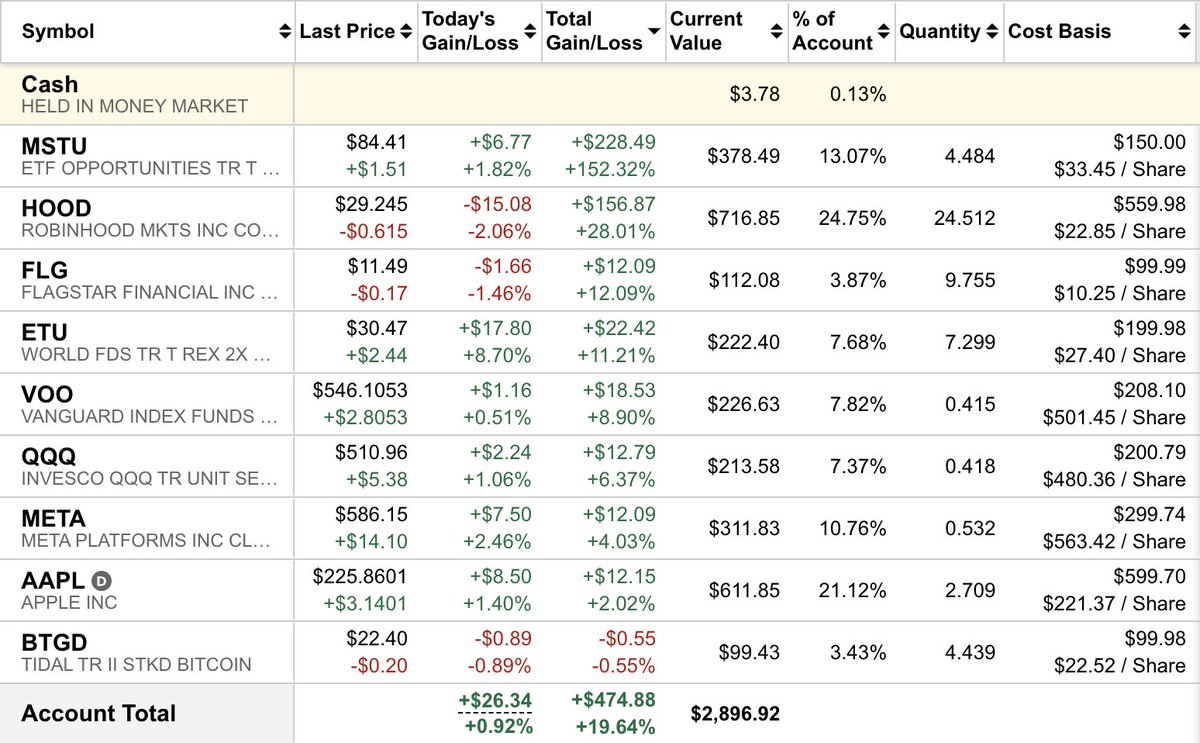Click the Quantity column header text
Image resolution: width=1200 pixels, height=743 pixels.
coord(940,32)
